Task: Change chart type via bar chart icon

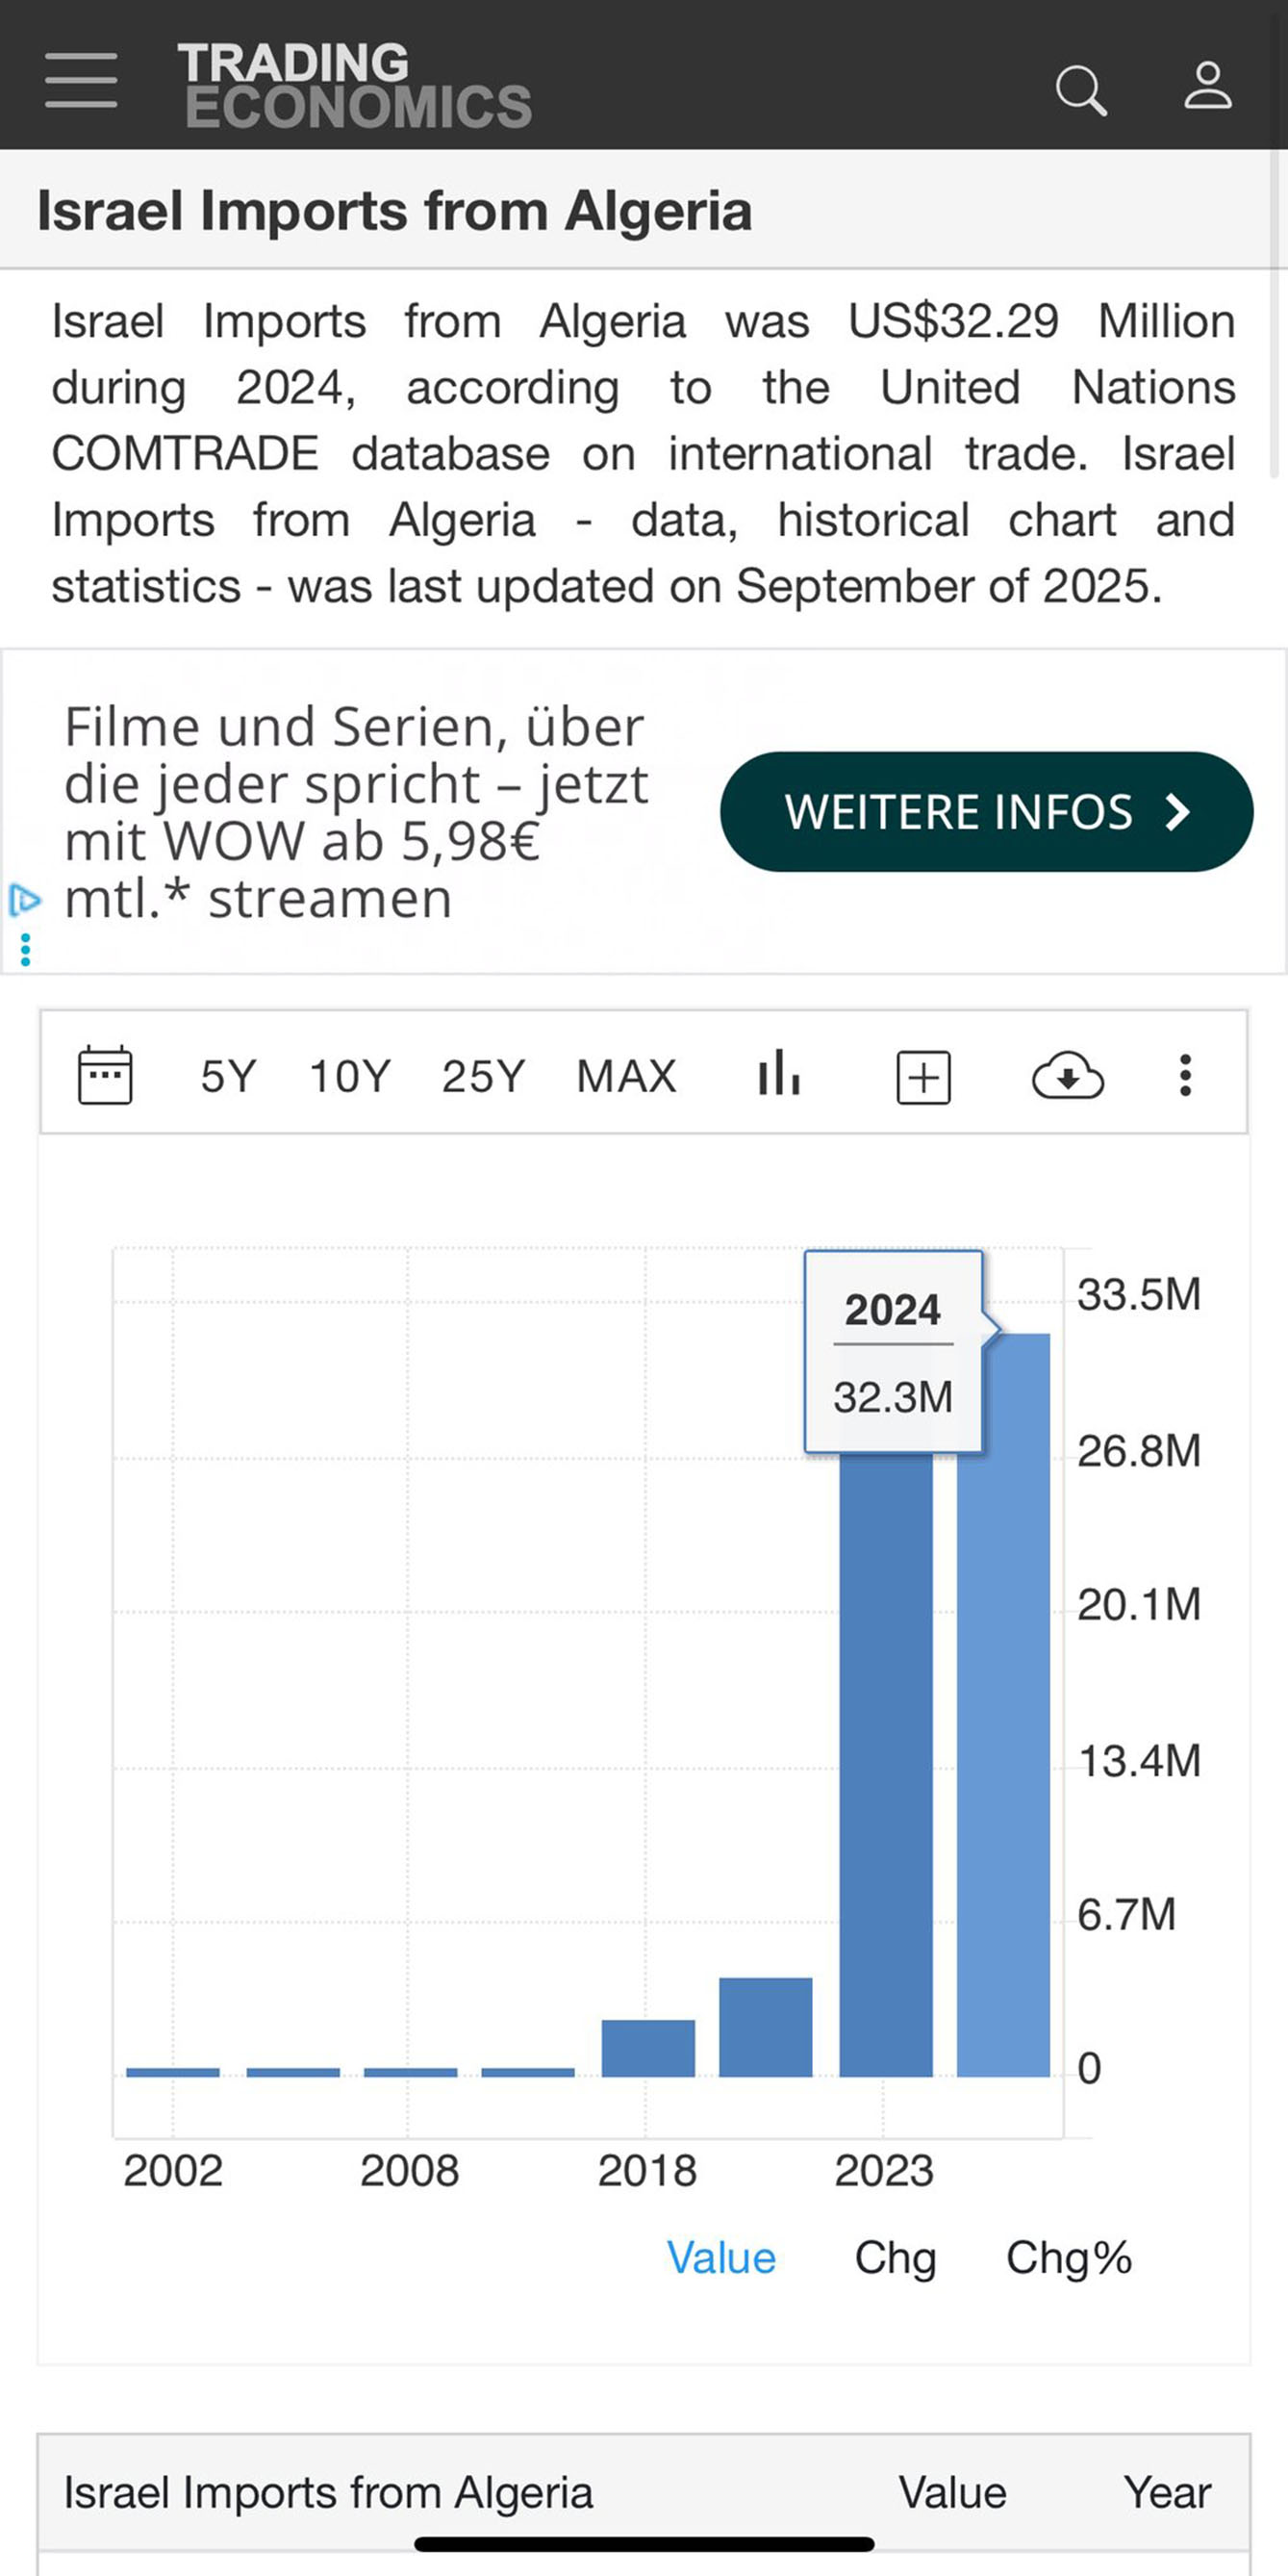Action: (x=778, y=1076)
